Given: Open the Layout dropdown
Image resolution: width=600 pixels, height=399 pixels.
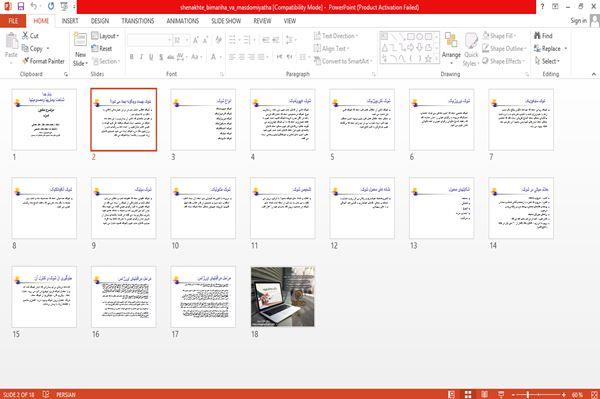Looking at the screenshot, I should pos(105,36).
